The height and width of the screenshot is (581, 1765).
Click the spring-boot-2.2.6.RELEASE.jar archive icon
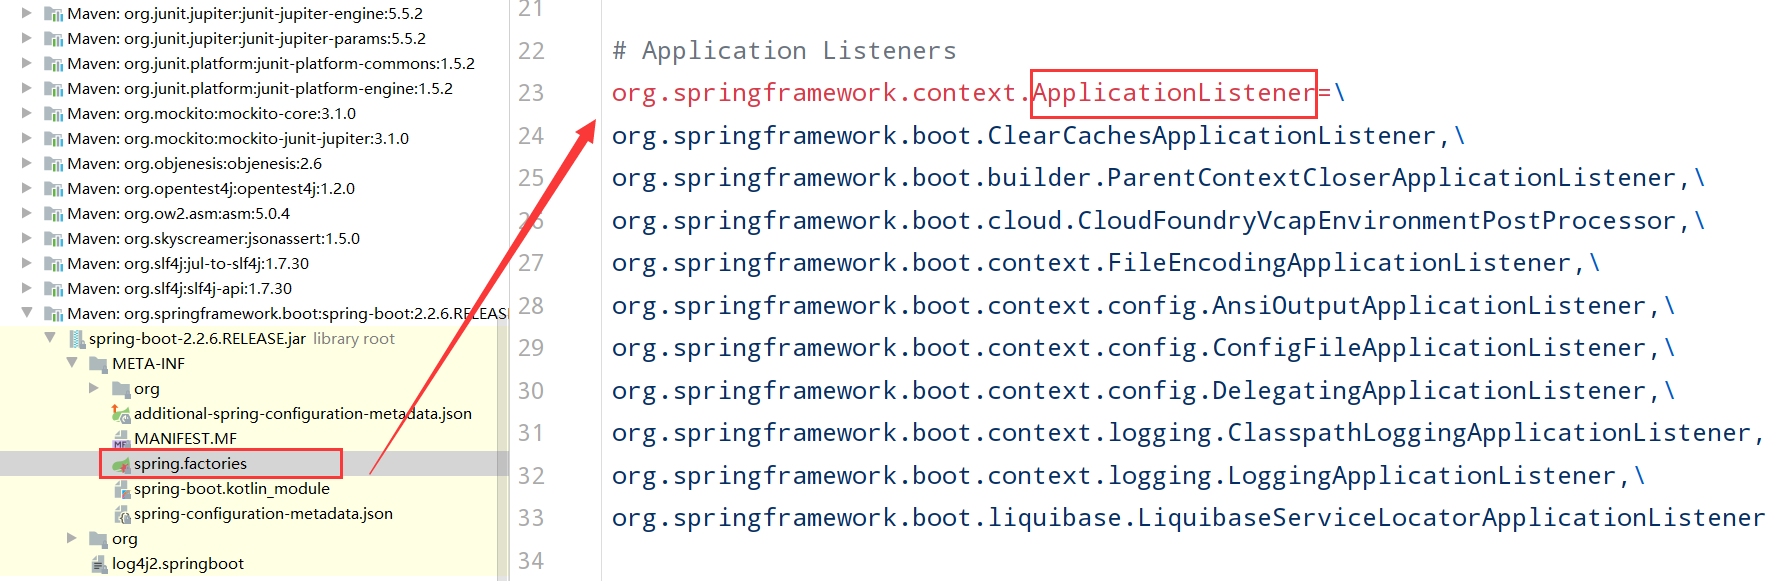pyautogui.click(x=76, y=339)
